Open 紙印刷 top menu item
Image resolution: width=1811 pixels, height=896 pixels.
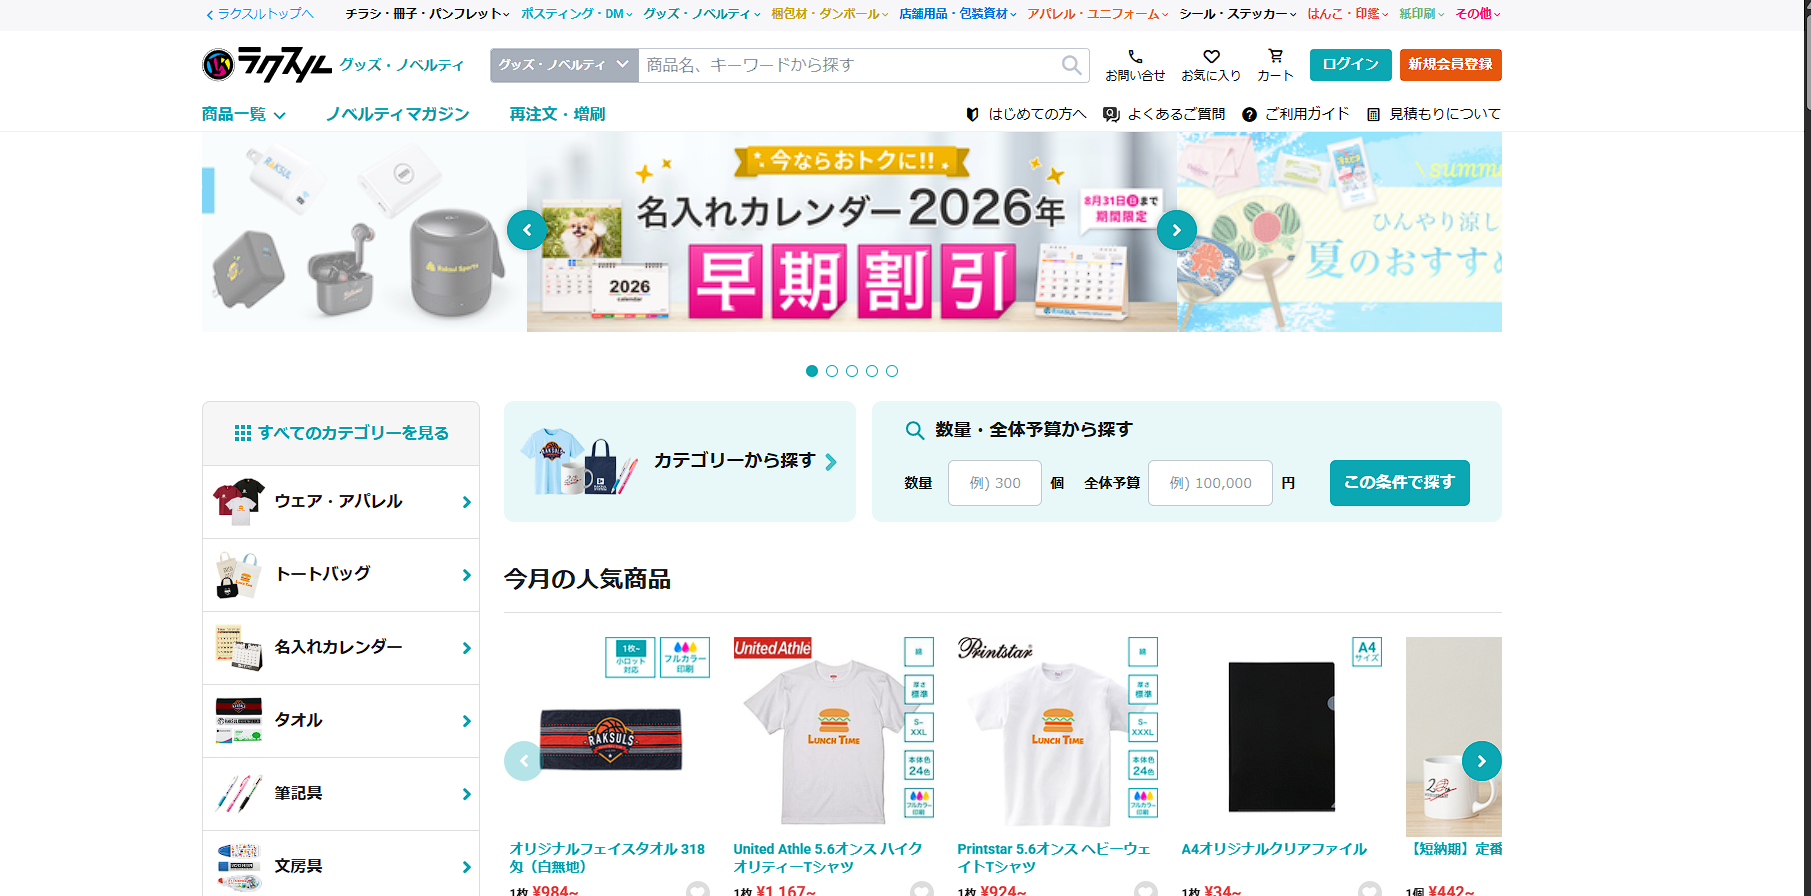pos(1421,14)
